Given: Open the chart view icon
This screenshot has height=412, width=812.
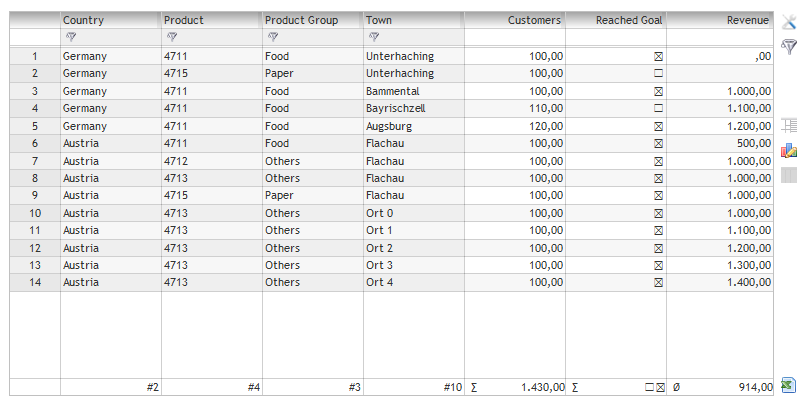Looking at the screenshot, I should tap(789, 150).
